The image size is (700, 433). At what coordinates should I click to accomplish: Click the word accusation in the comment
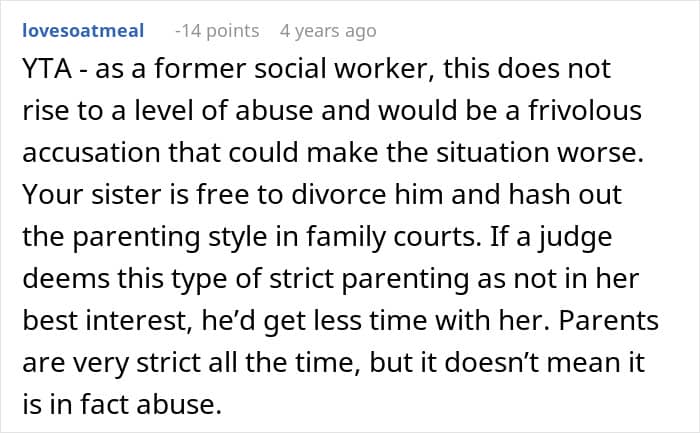pyautogui.click(x=92, y=153)
